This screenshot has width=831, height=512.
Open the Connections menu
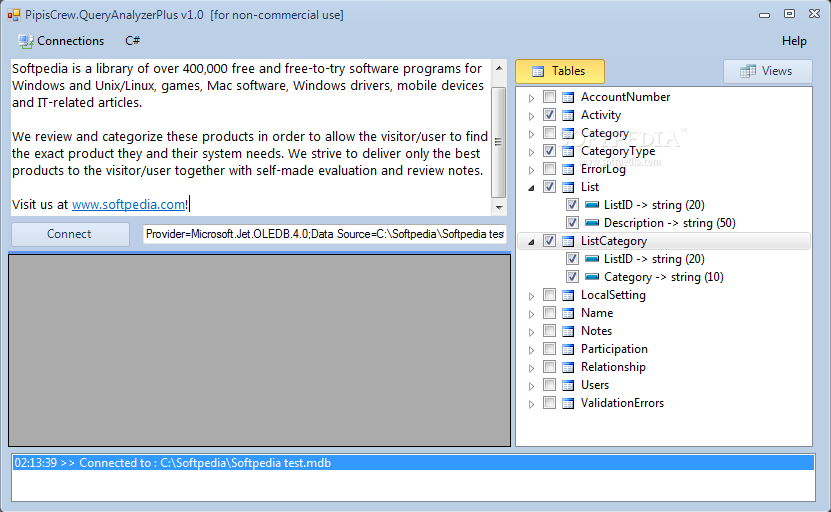coord(61,41)
